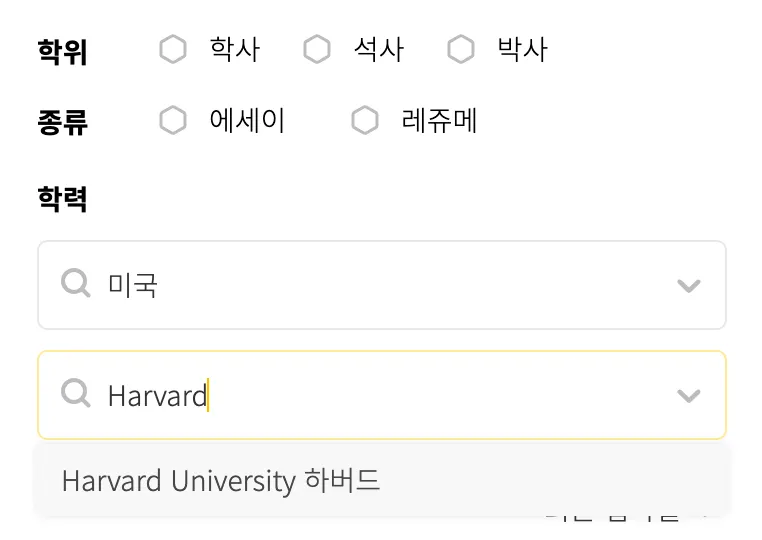
Task: Click the 학위 section heading
Action: [62, 51]
